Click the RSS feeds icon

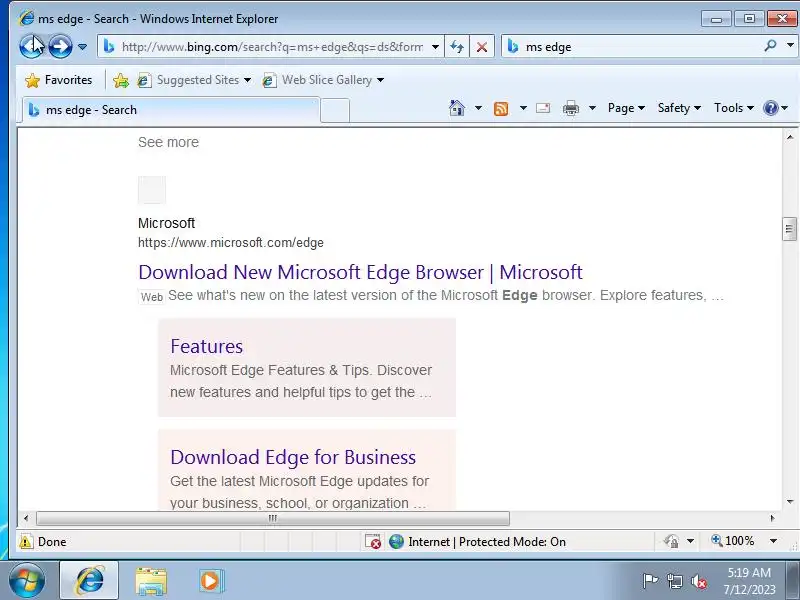(501, 108)
